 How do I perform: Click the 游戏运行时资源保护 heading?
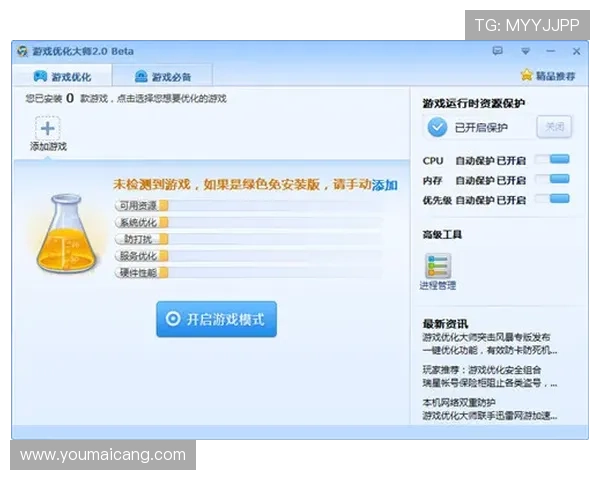point(473,103)
